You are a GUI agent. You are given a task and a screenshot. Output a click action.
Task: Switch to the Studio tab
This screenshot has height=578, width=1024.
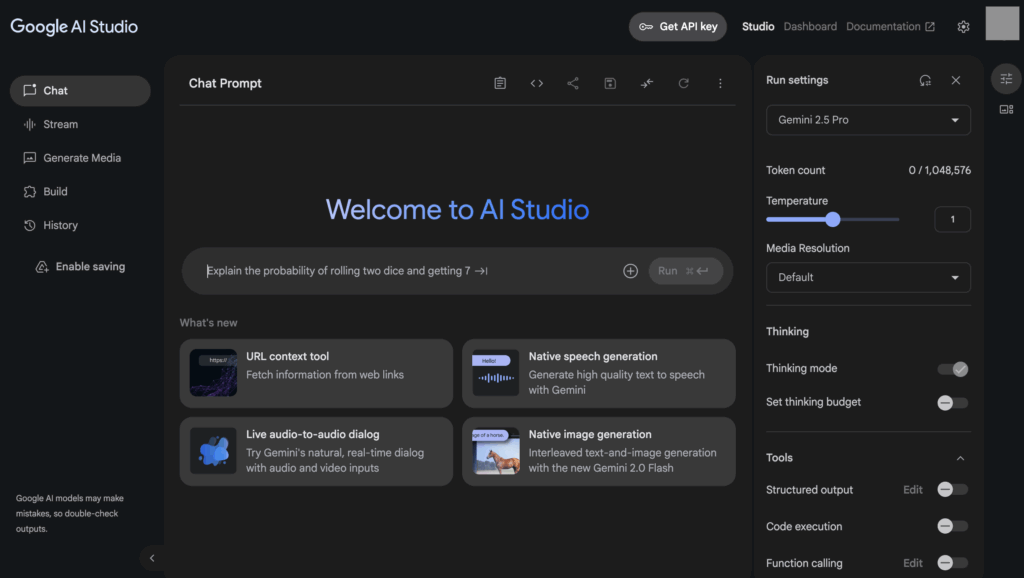point(758,27)
